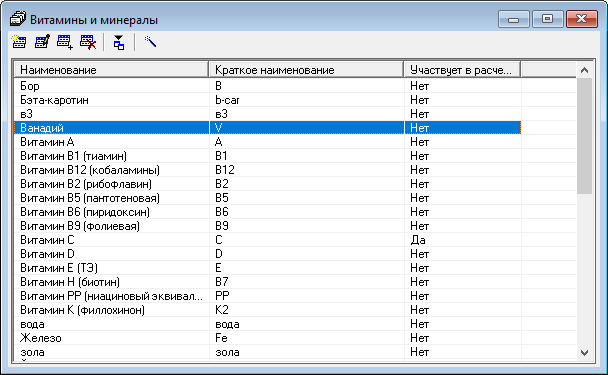Click the B12 short name cell
This screenshot has height=375, width=608.
click(x=307, y=170)
